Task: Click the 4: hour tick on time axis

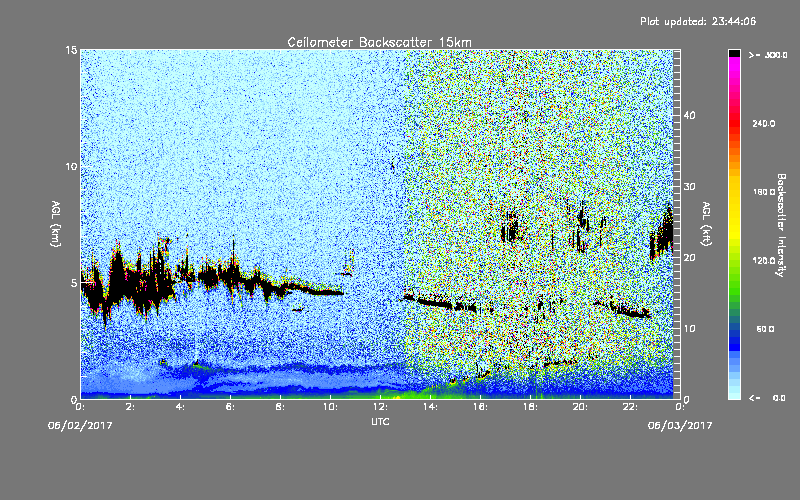Action: pyautogui.click(x=181, y=407)
